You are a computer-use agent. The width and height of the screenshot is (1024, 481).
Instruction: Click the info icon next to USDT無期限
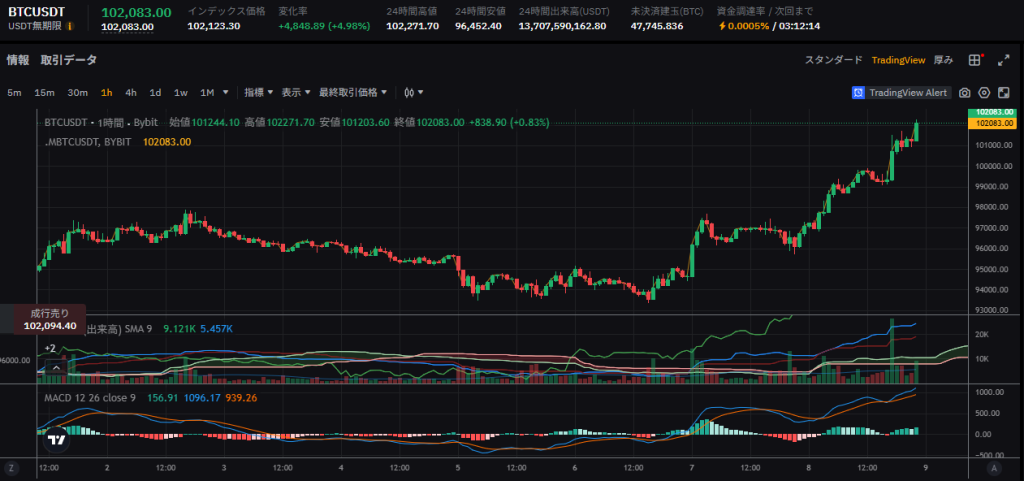70,26
